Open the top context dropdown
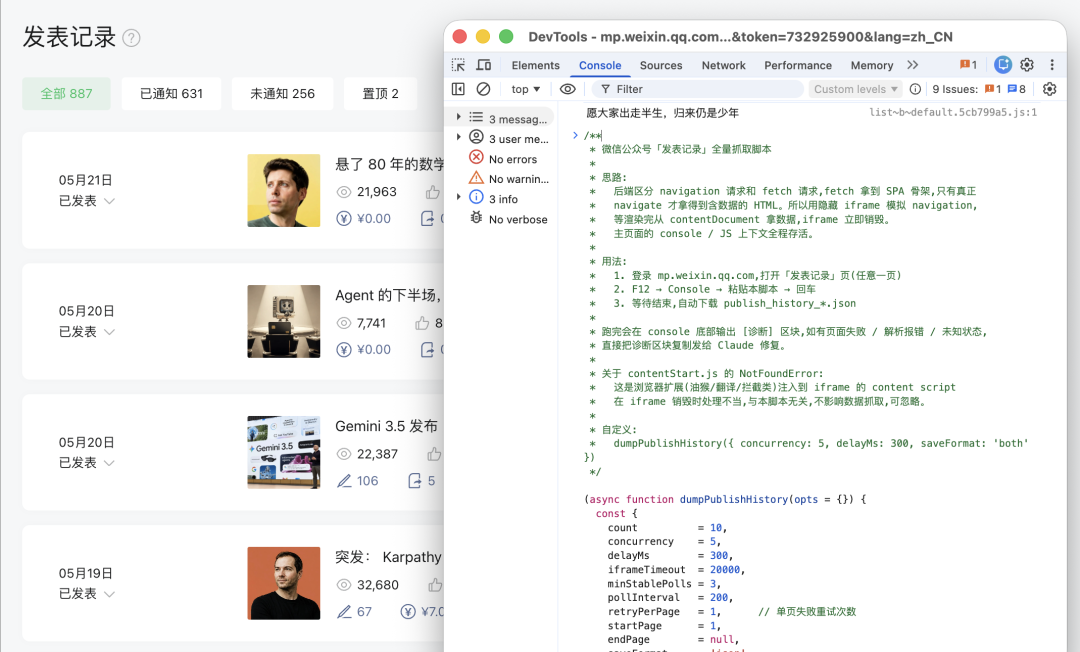The image size is (1080, 652). click(x=526, y=89)
